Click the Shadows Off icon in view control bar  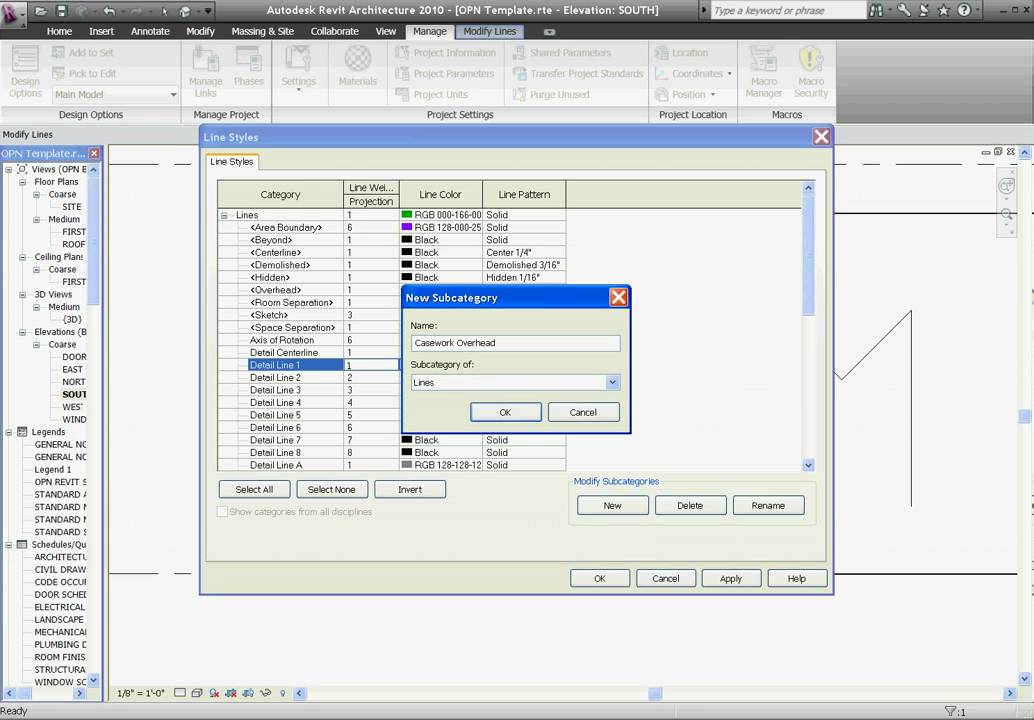pyautogui.click(x=214, y=693)
